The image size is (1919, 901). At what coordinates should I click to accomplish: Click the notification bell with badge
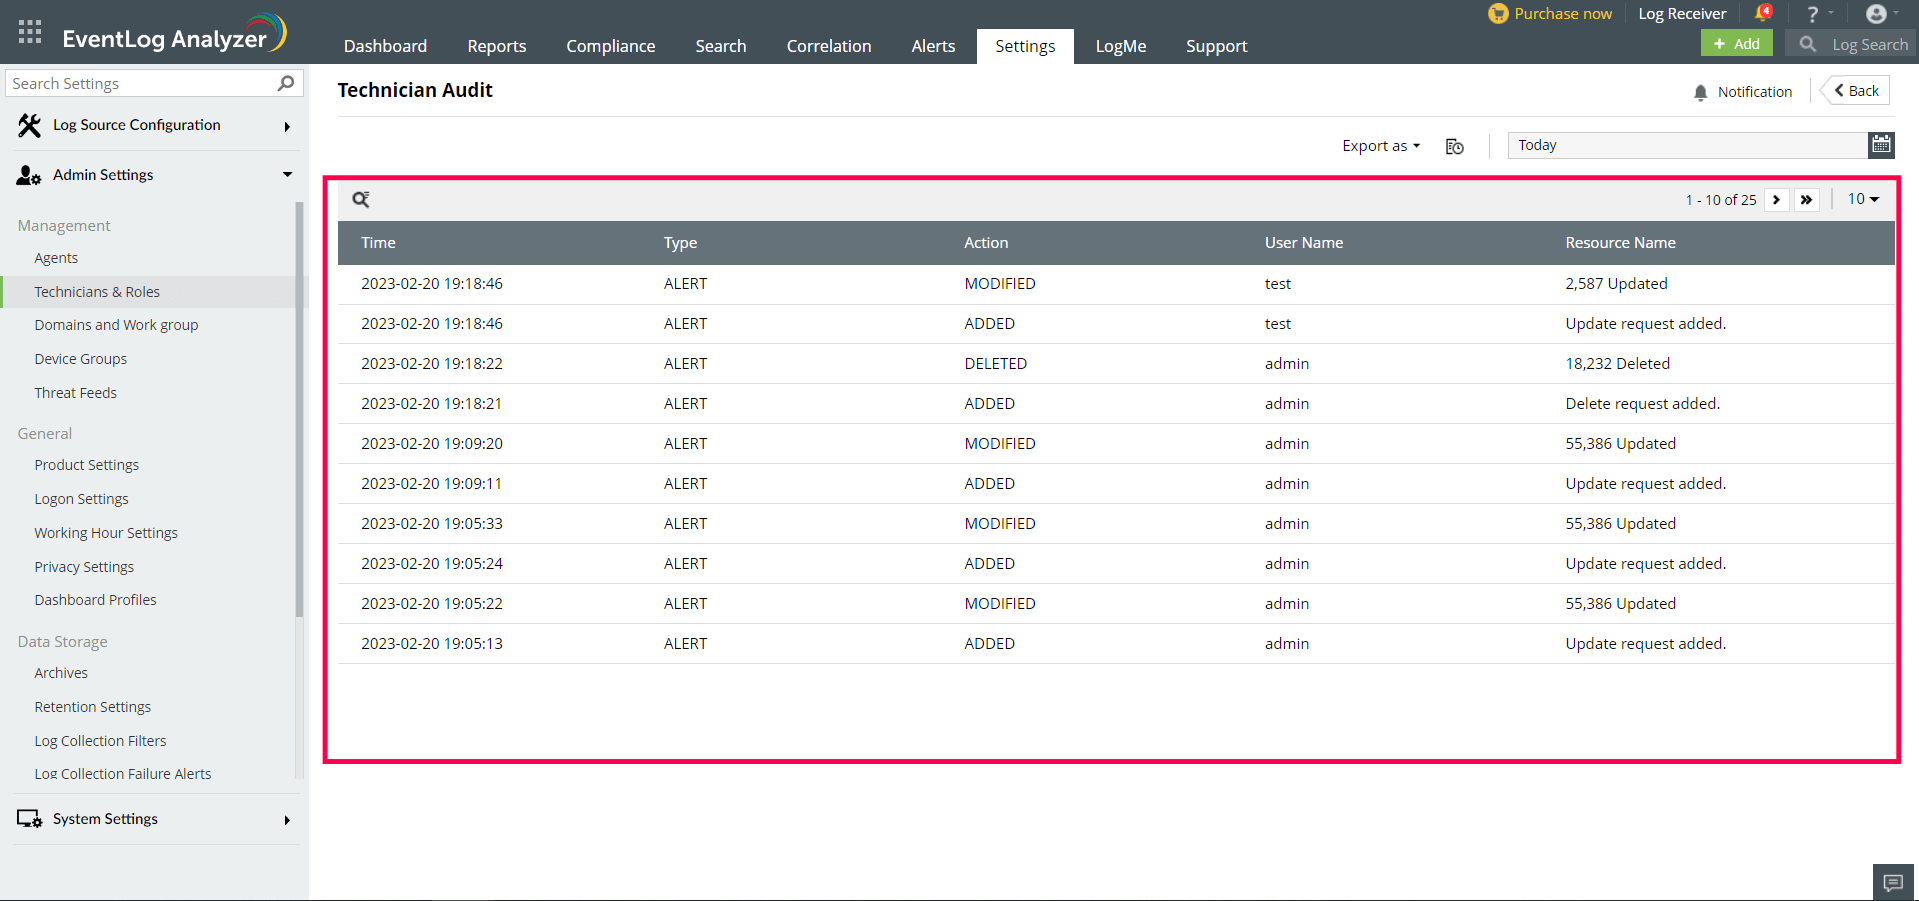1763,13
